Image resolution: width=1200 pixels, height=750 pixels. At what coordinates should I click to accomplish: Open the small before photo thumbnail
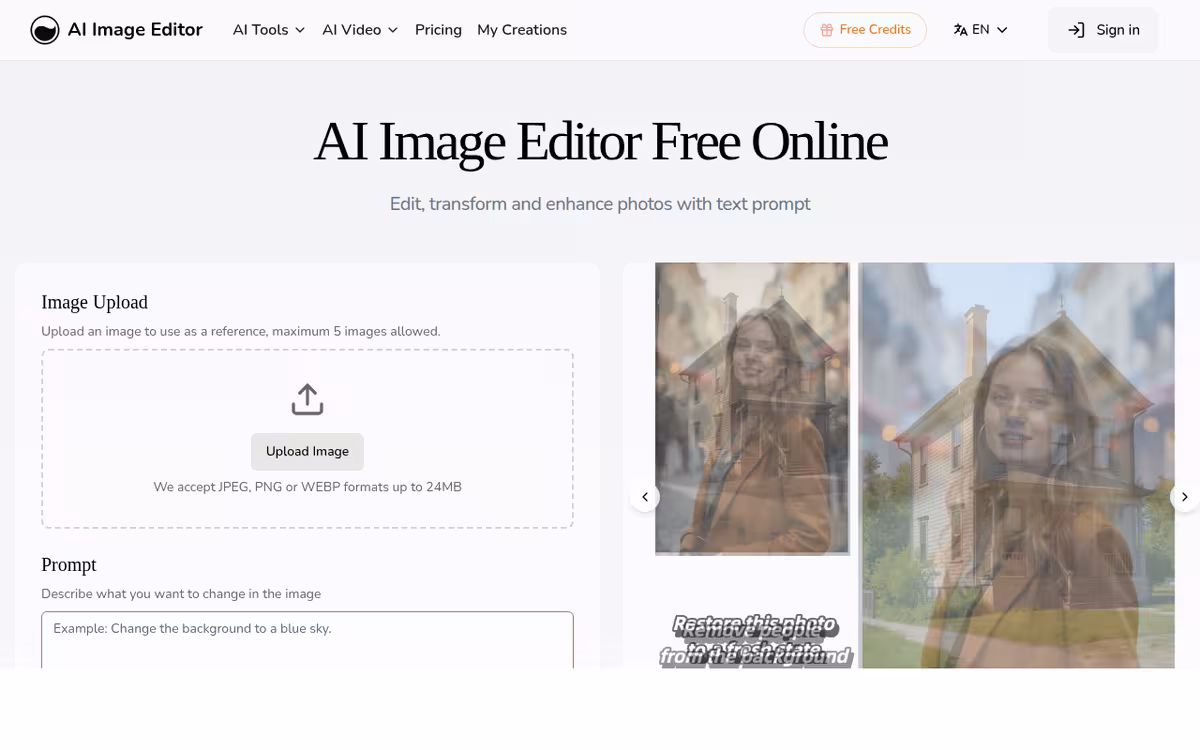(752, 408)
